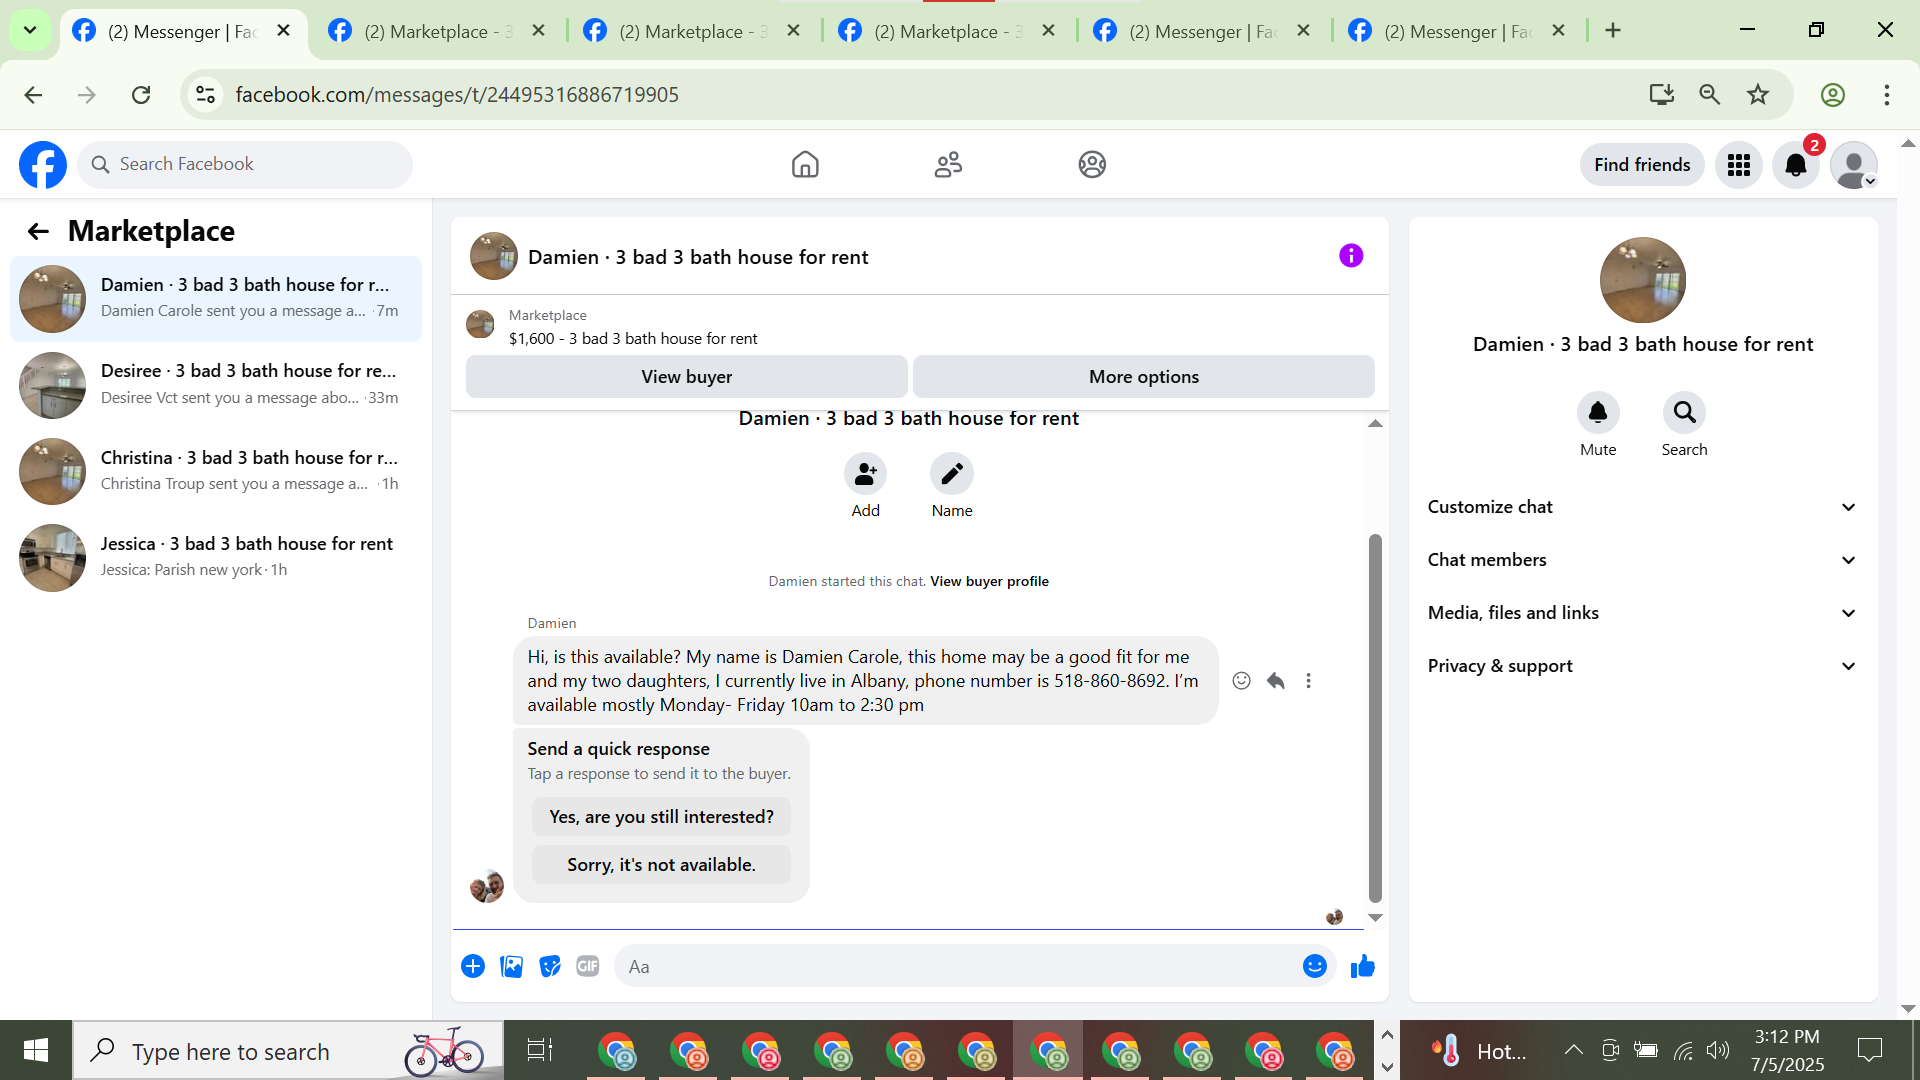Open emoji picker in message box

coord(1314,966)
